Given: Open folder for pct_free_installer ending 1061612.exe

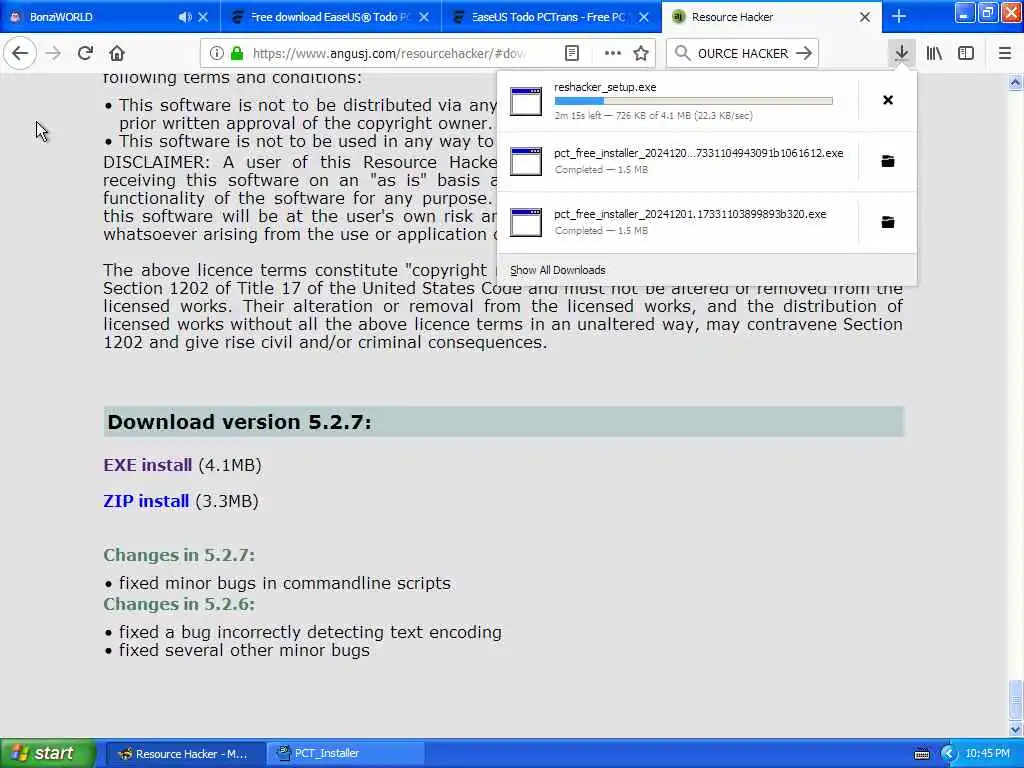Looking at the screenshot, I should [x=888, y=161].
